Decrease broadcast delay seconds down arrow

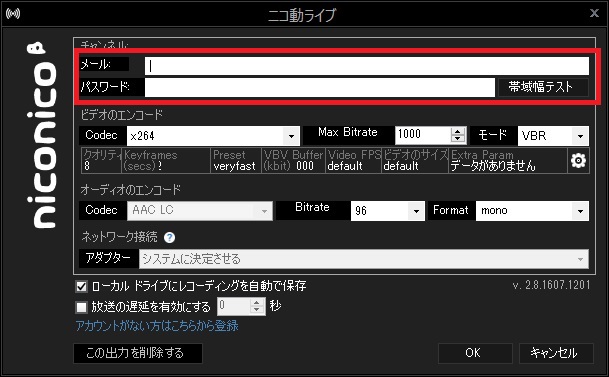[256, 310]
